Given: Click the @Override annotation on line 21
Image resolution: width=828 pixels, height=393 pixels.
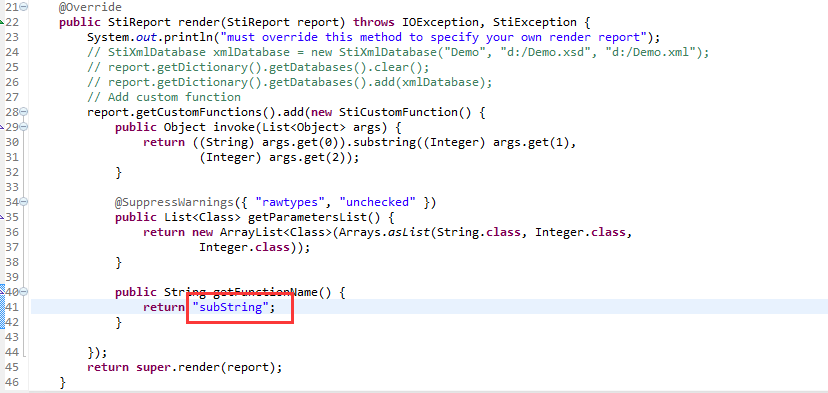Looking at the screenshot, I should point(90,7).
